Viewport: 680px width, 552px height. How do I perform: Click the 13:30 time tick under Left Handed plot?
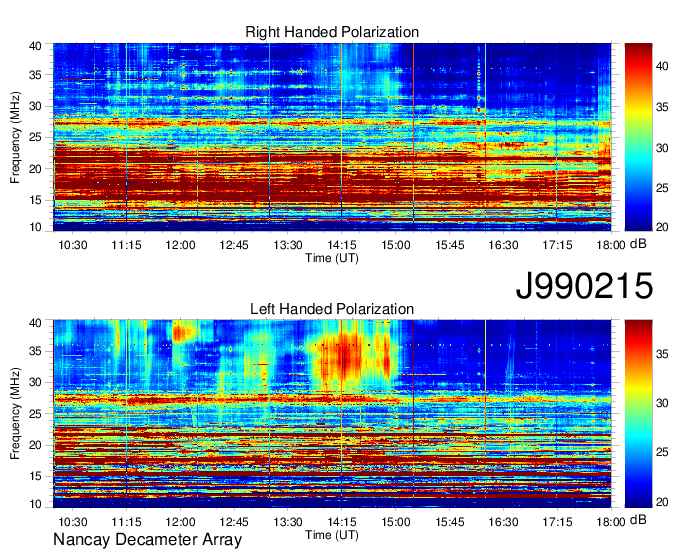(288, 522)
